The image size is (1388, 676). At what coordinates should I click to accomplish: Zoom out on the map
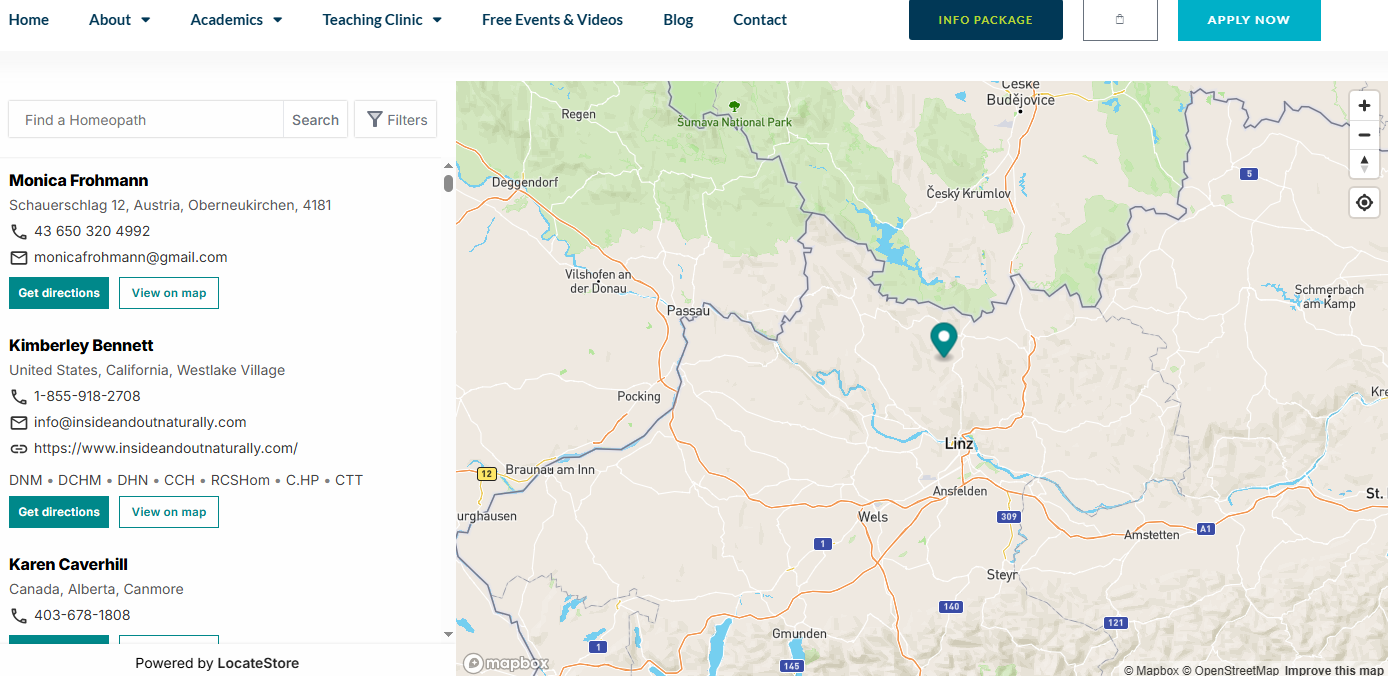(x=1364, y=135)
